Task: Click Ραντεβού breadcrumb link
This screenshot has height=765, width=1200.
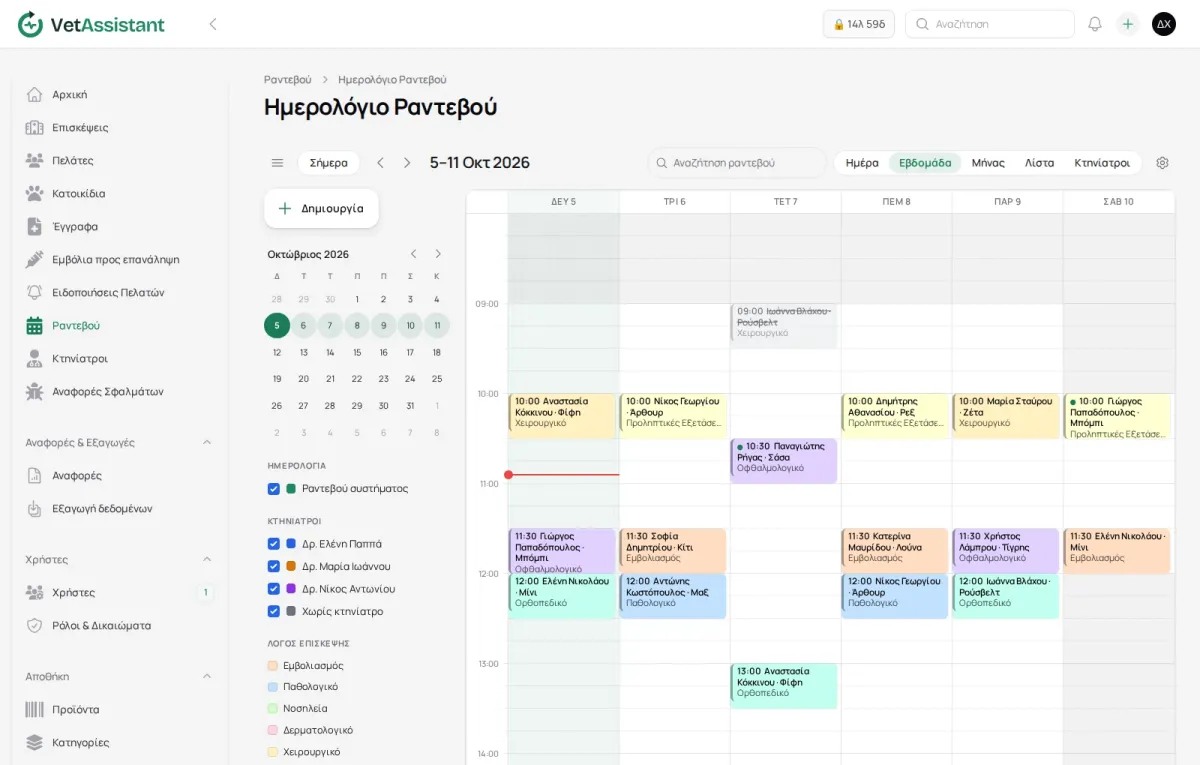Action: [288, 79]
